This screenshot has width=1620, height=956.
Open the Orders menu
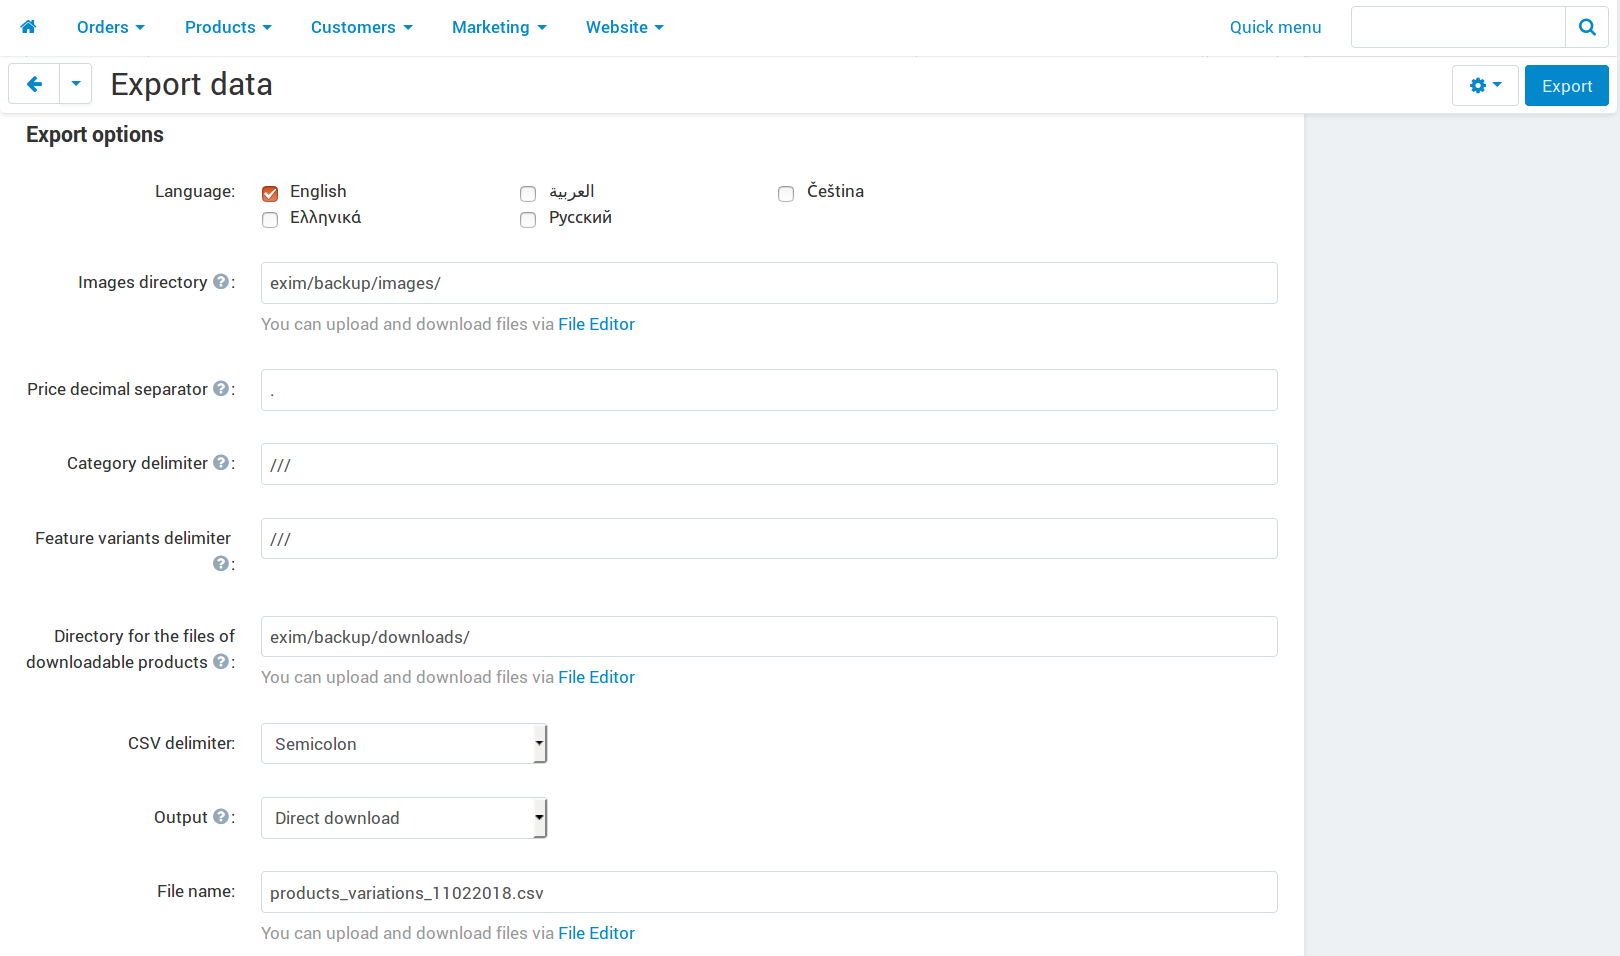111,27
